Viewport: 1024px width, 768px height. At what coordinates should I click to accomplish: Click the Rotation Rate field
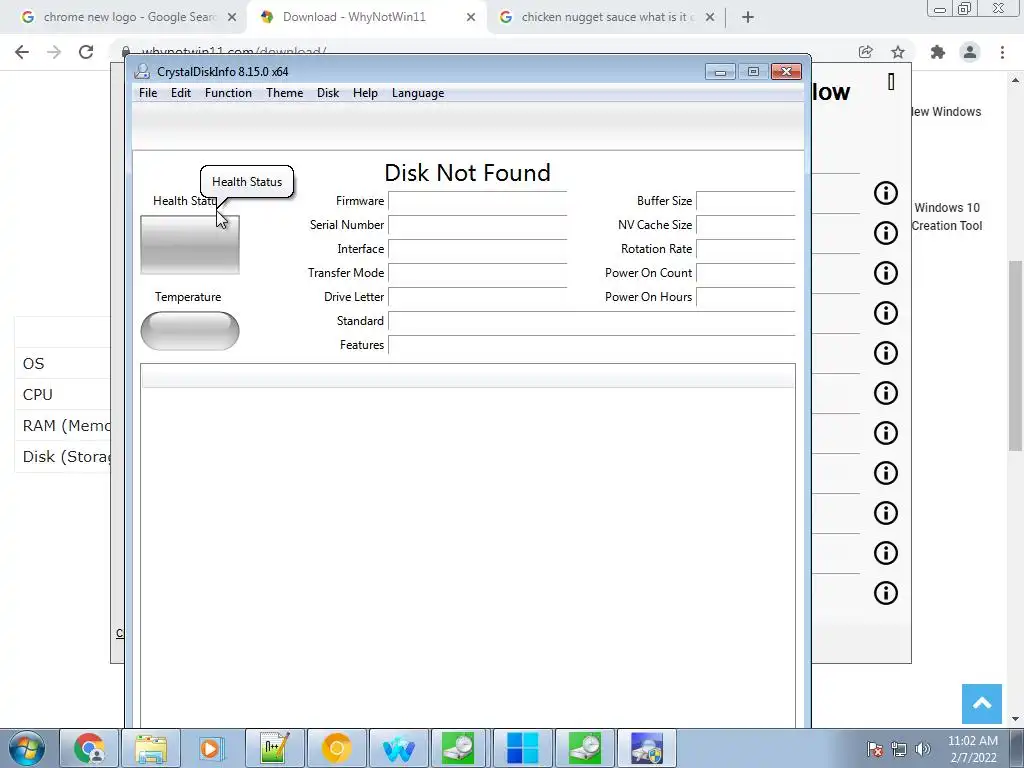click(746, 249)
